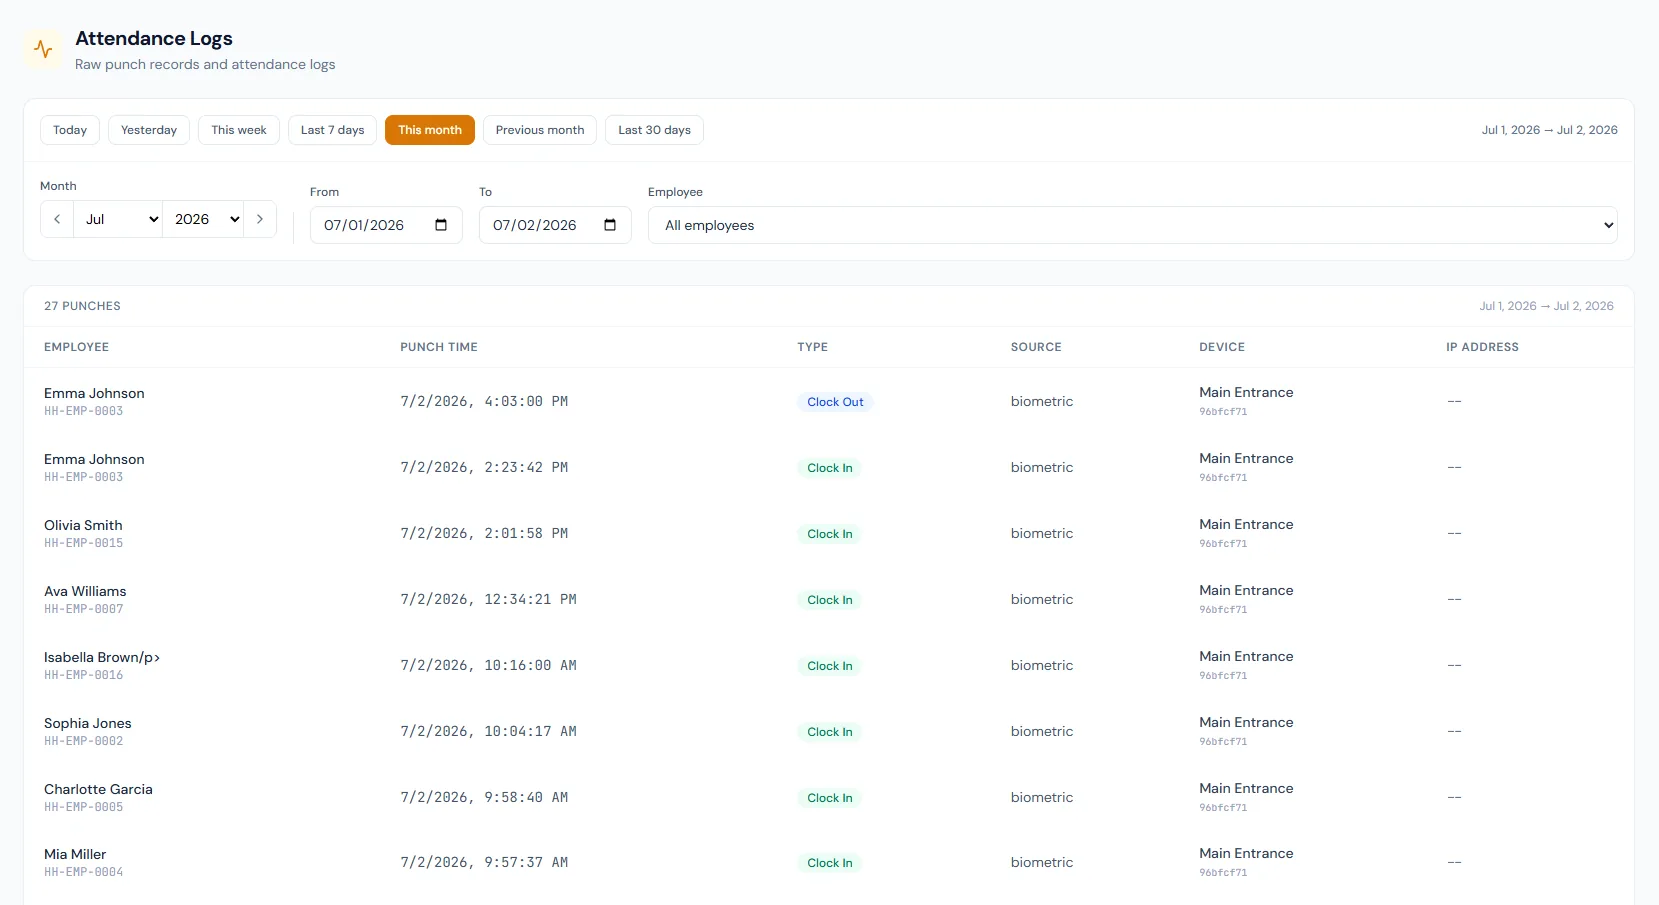Click employee ID HH-EMP-0015

[x=84, y=543]
